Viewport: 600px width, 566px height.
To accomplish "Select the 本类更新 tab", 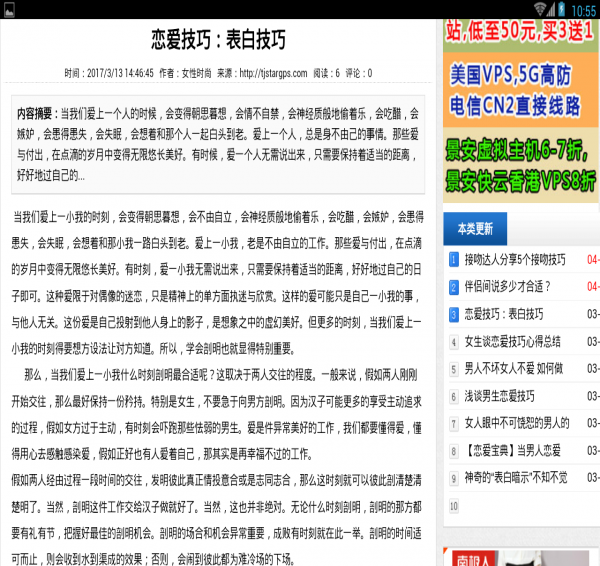I will tap(475, 229).
